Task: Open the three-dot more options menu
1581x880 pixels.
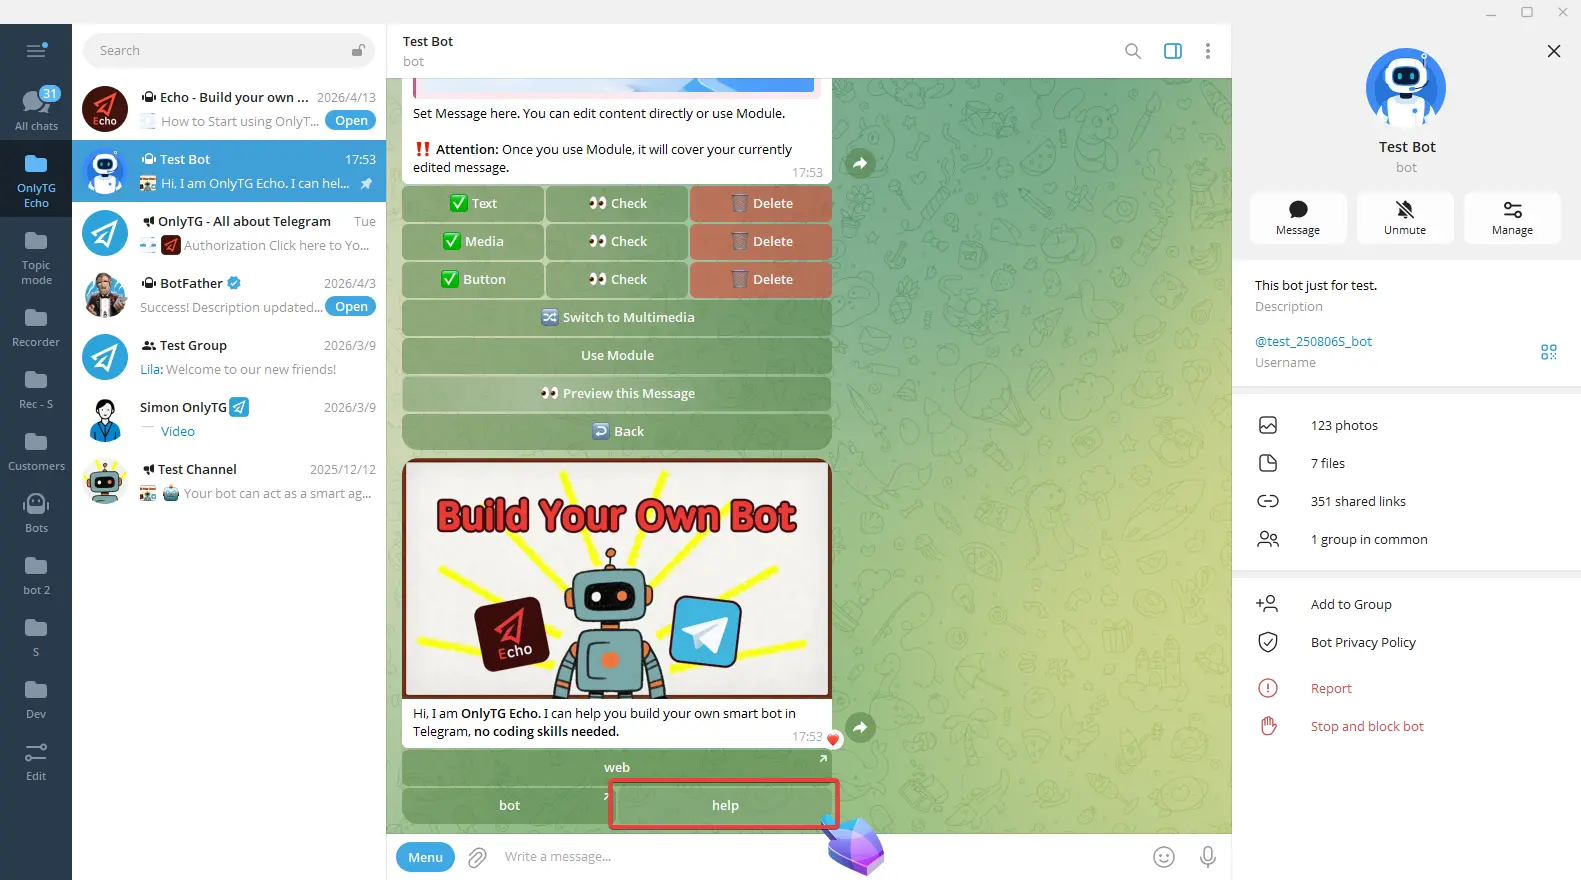Action: (1207, 51)
